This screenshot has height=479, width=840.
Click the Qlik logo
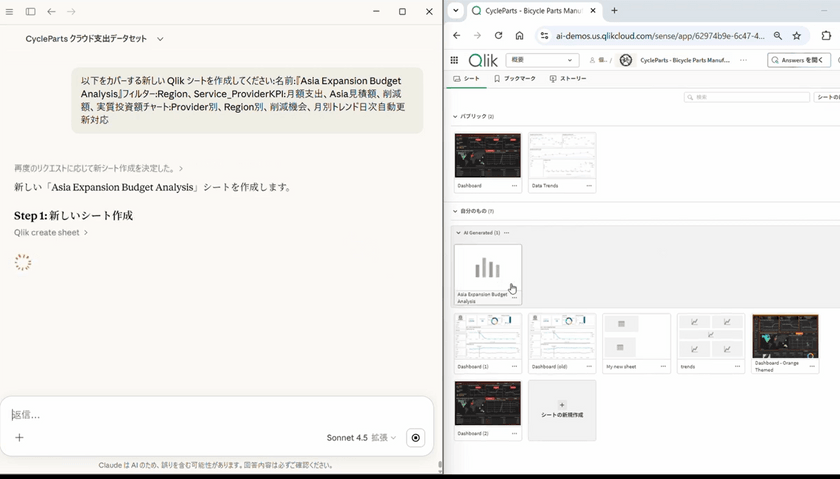point(483,60)
